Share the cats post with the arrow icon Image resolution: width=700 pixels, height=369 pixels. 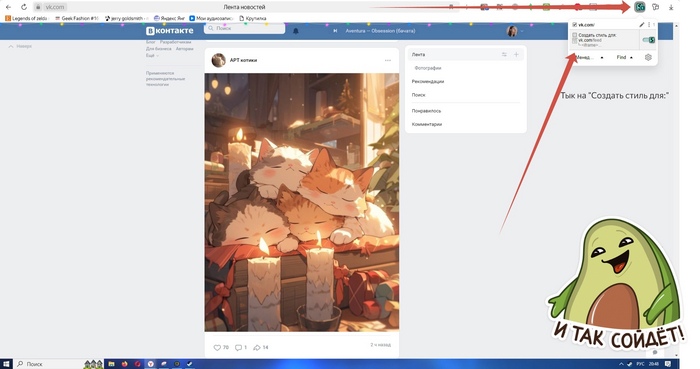257,347
